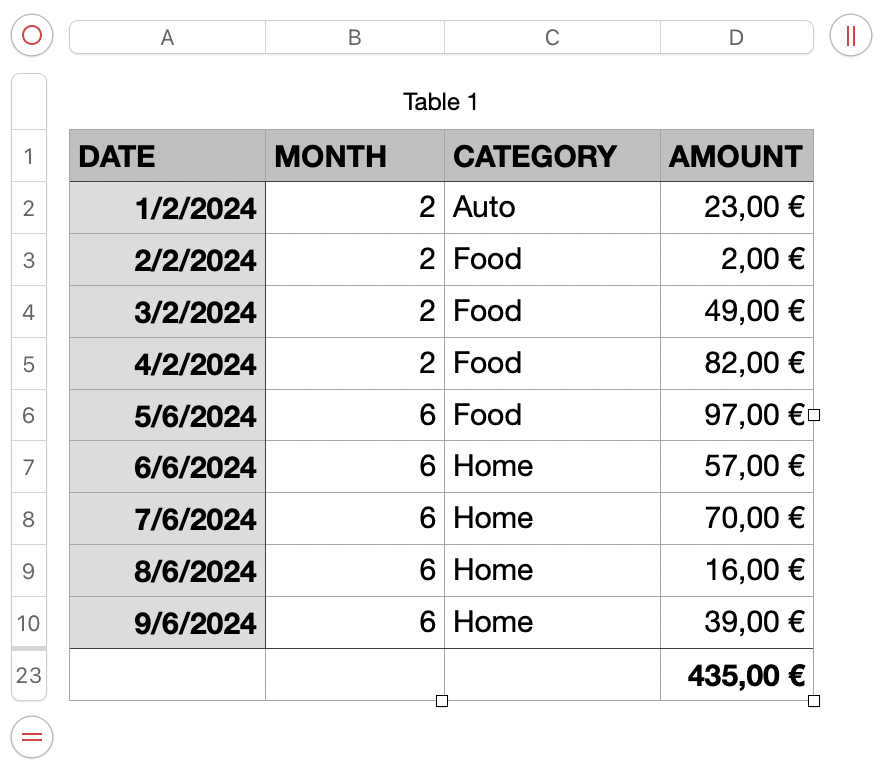This screenshot has height=778, width=890.
Task: Select row 6 header
Action: 28,415
